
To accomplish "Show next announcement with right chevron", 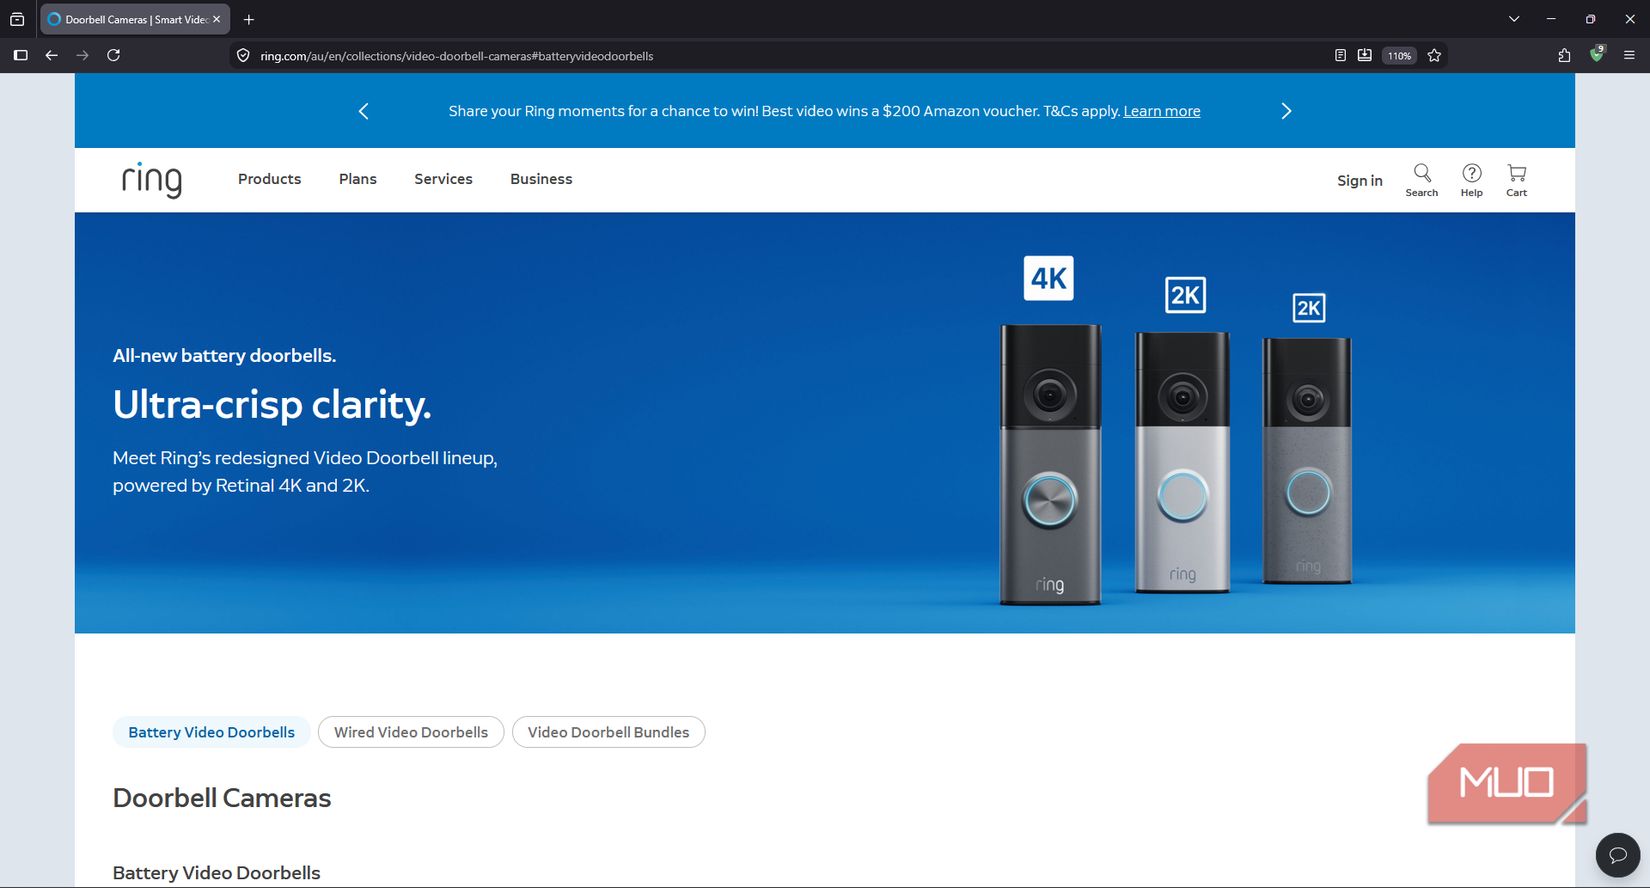I will pyautogui.click(x=1286, y=111).
